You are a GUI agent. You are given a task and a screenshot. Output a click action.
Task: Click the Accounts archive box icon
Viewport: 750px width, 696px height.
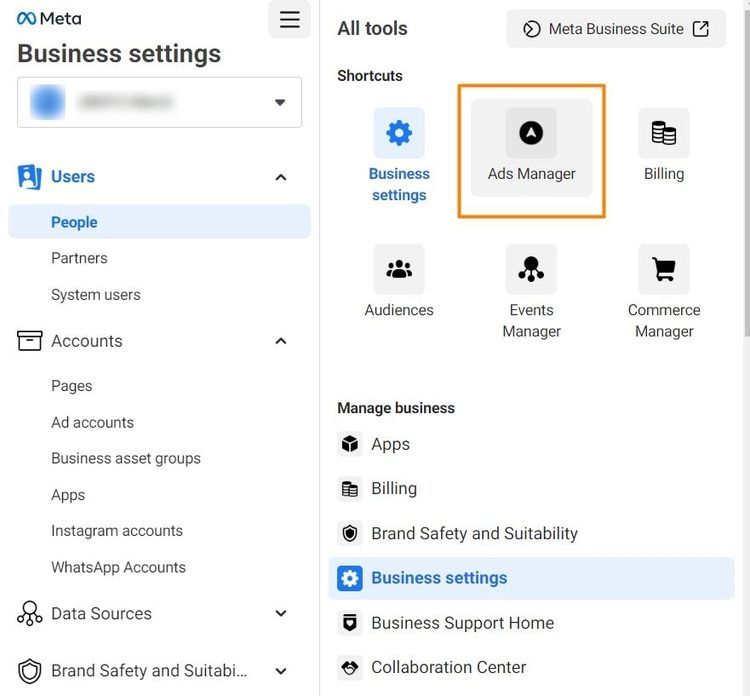click(30, 341)
